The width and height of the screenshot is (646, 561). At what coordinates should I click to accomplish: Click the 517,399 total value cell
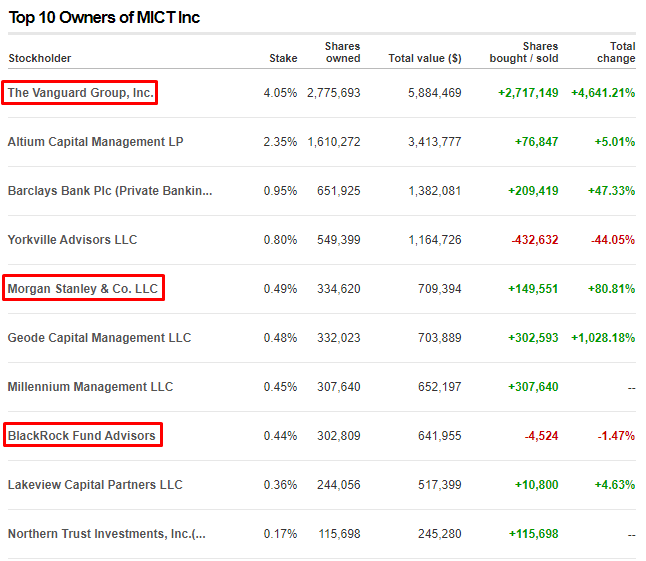point(440,485)
